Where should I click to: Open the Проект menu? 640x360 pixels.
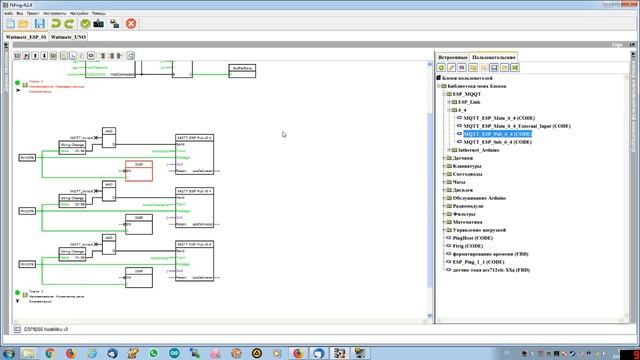(33, 13)
